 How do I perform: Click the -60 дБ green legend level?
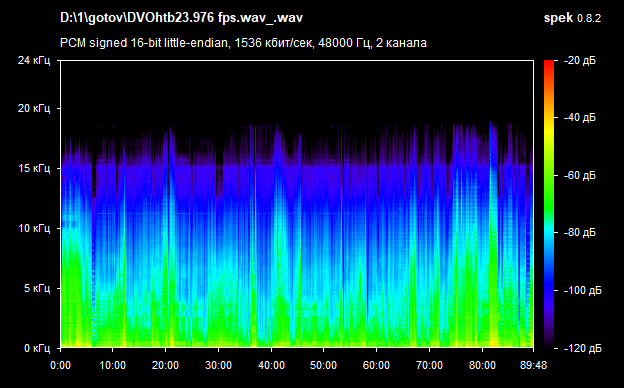[x=579, y=175]
